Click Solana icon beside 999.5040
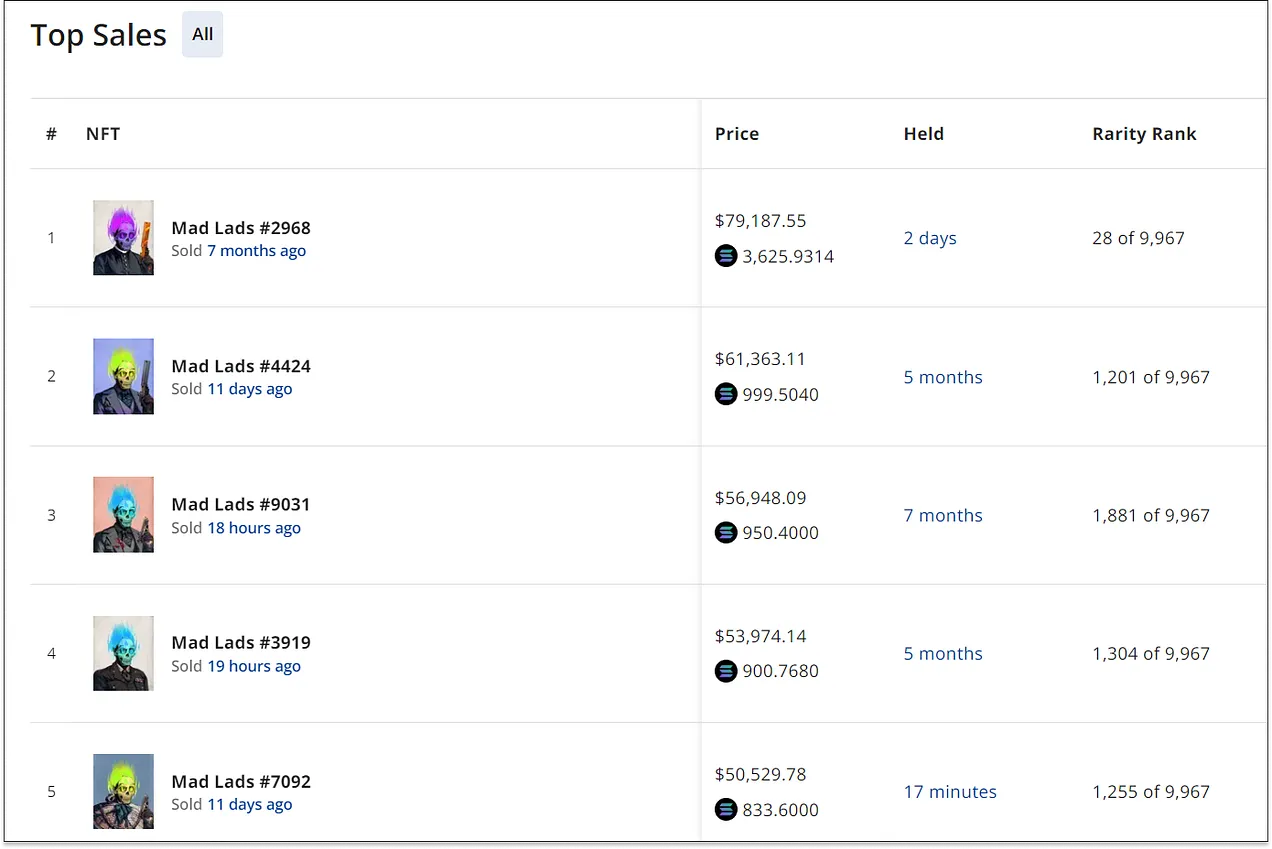 tap(726, 394)
